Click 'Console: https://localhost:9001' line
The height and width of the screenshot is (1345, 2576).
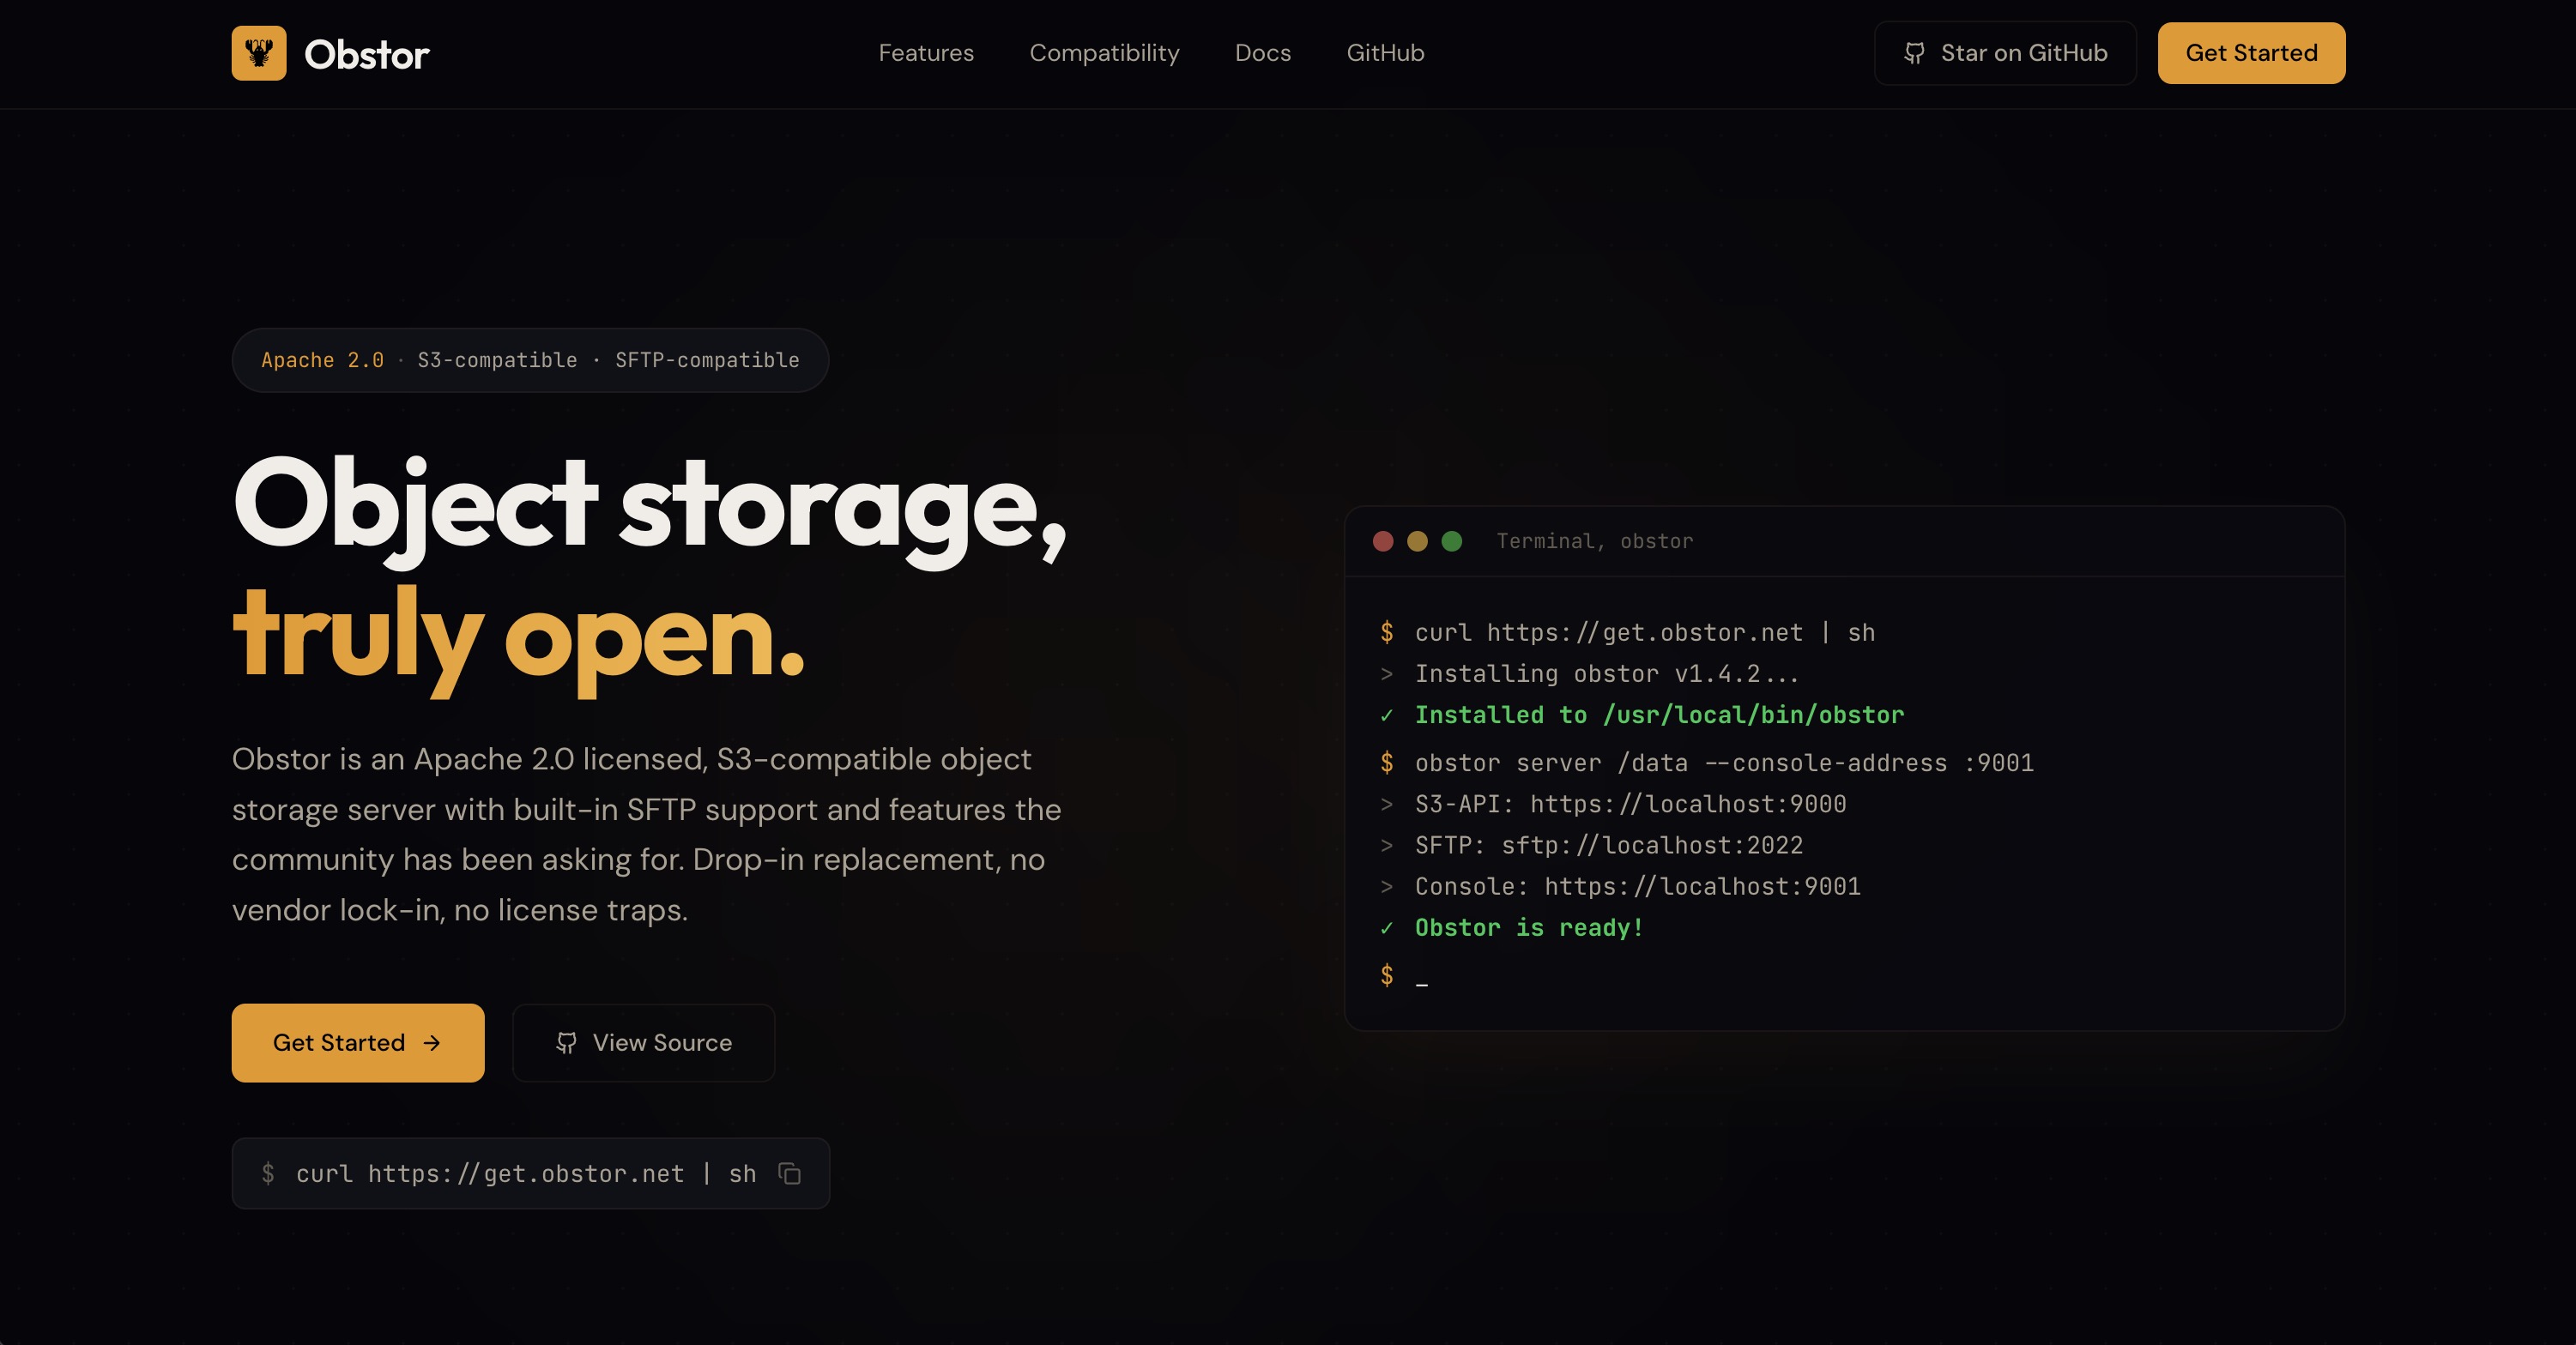(x=1637, y=886)
